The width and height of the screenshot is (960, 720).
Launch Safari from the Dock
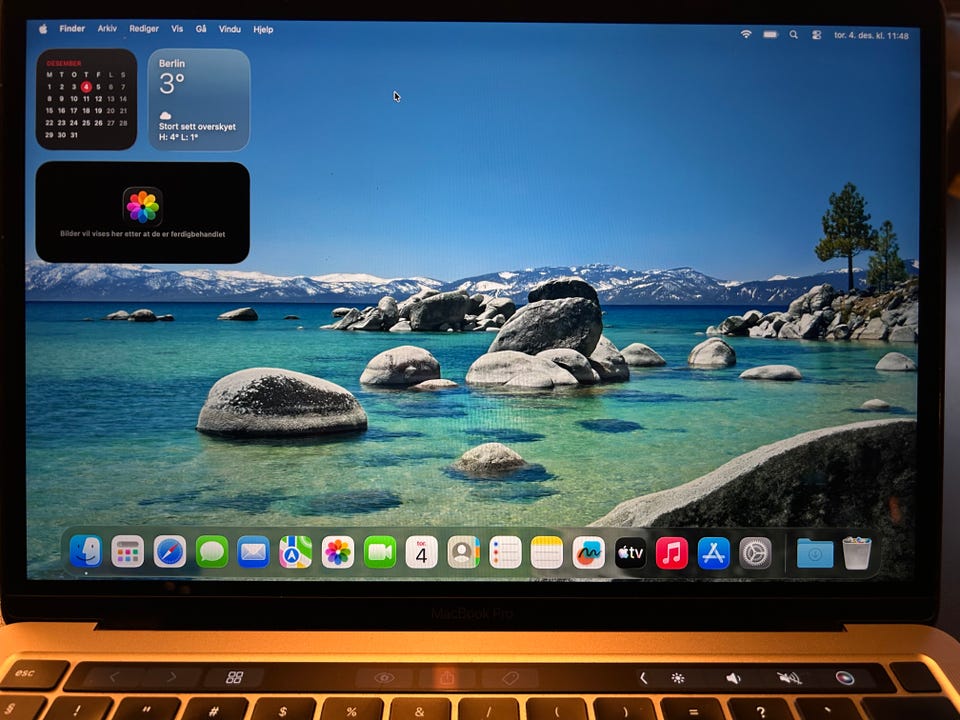[x=170, y=552]
